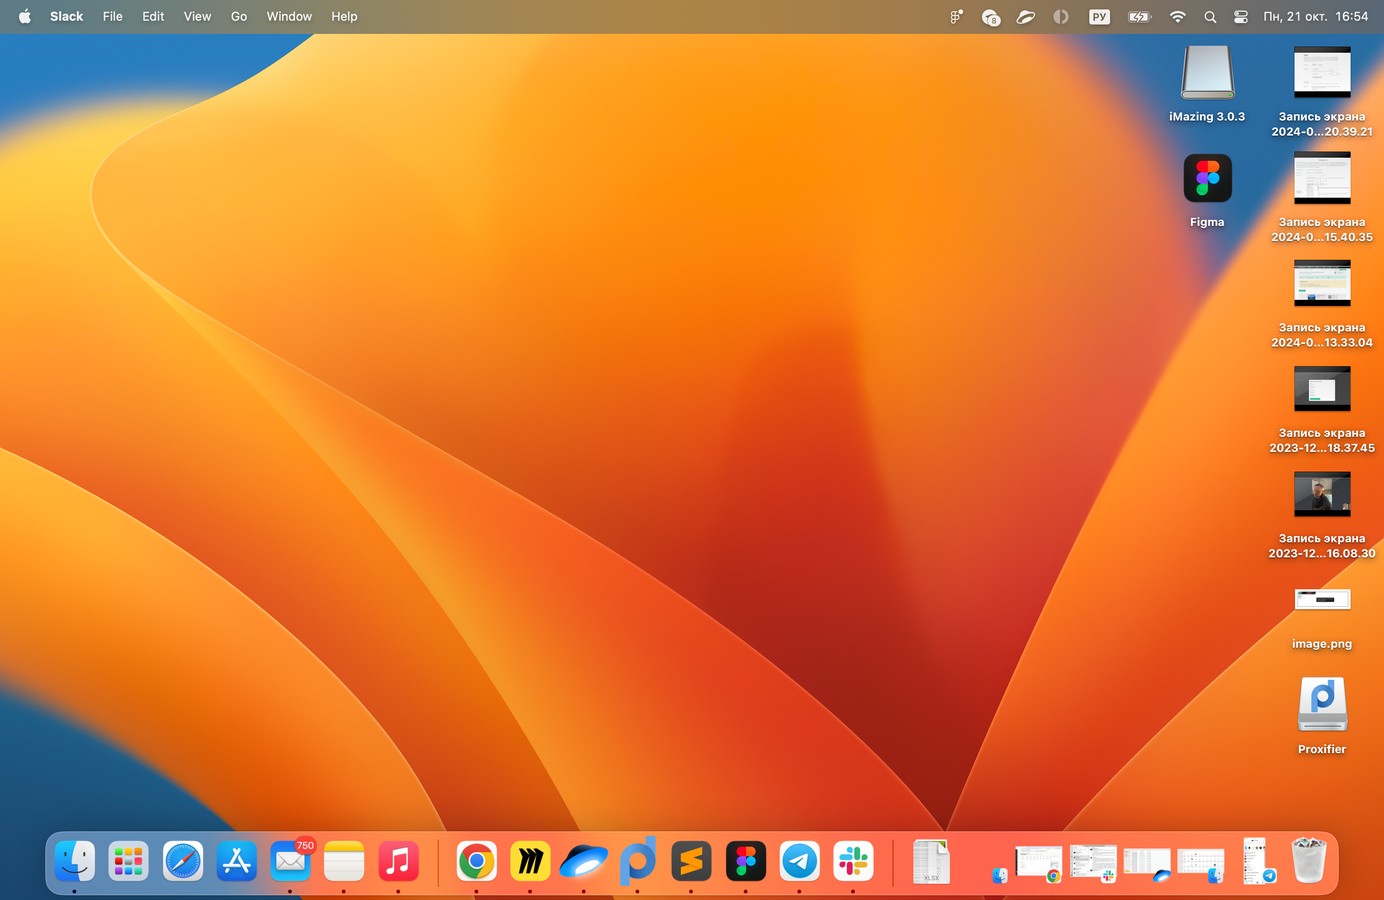
Task: Open Google Chrome app icon in the Dock
Action: click(x=477, y=861)
